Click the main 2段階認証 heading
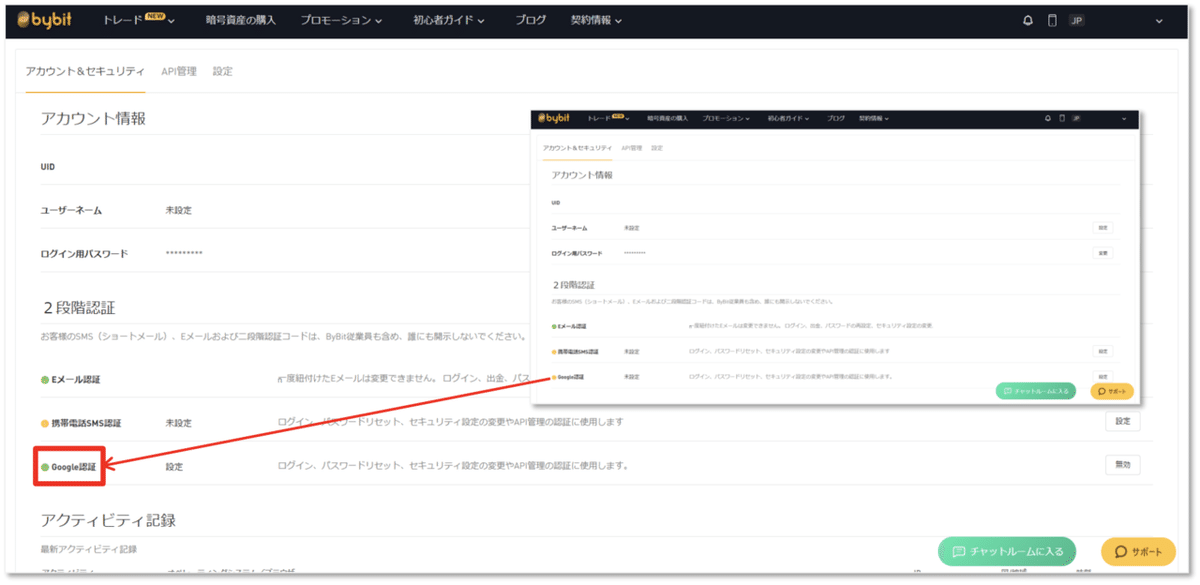 tap(79, 307)
